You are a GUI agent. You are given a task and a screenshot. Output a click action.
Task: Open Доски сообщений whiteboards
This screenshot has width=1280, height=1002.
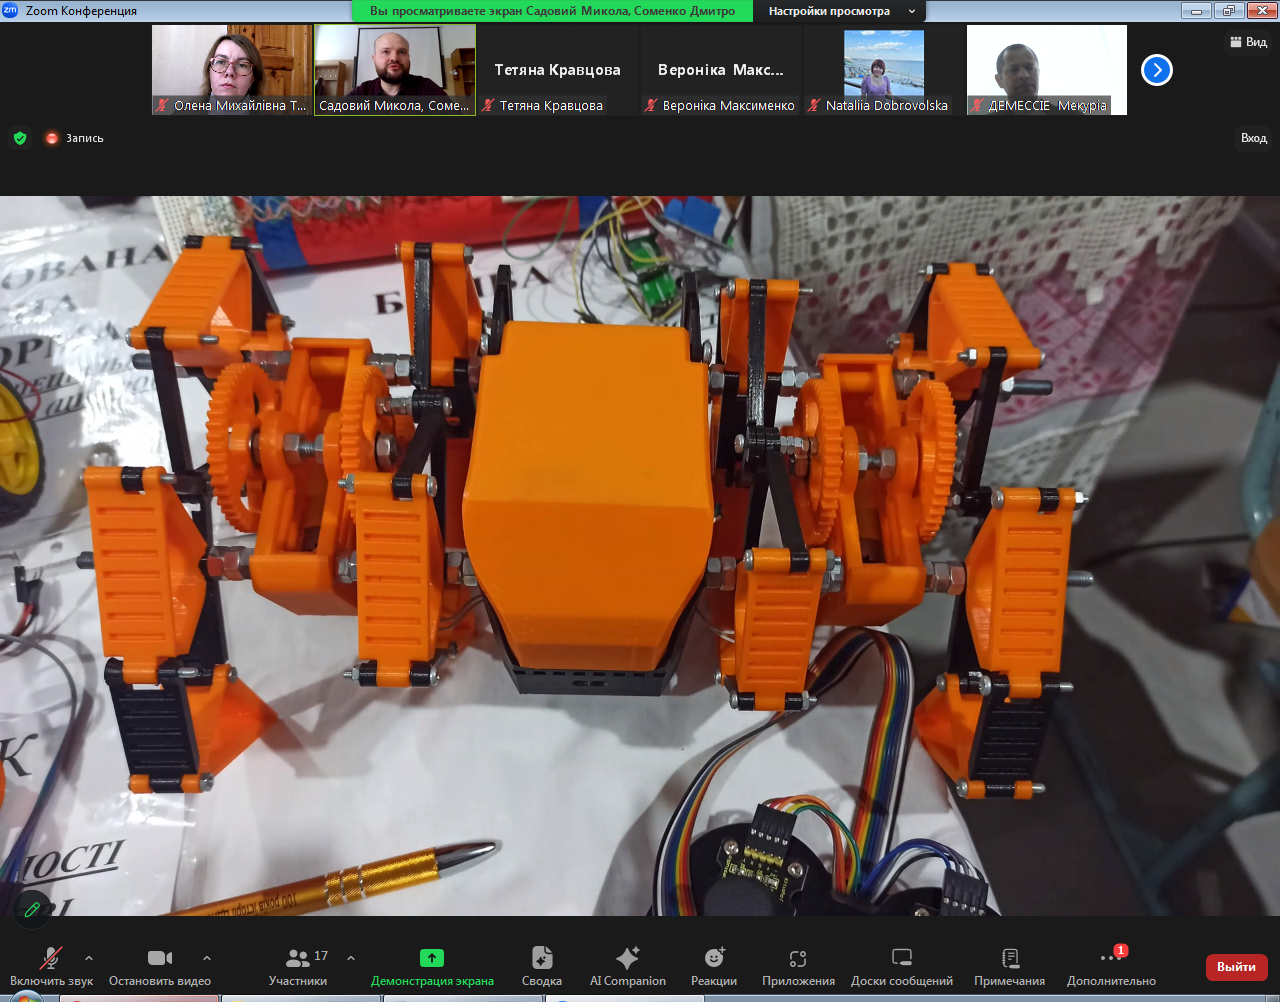(901, 966)
